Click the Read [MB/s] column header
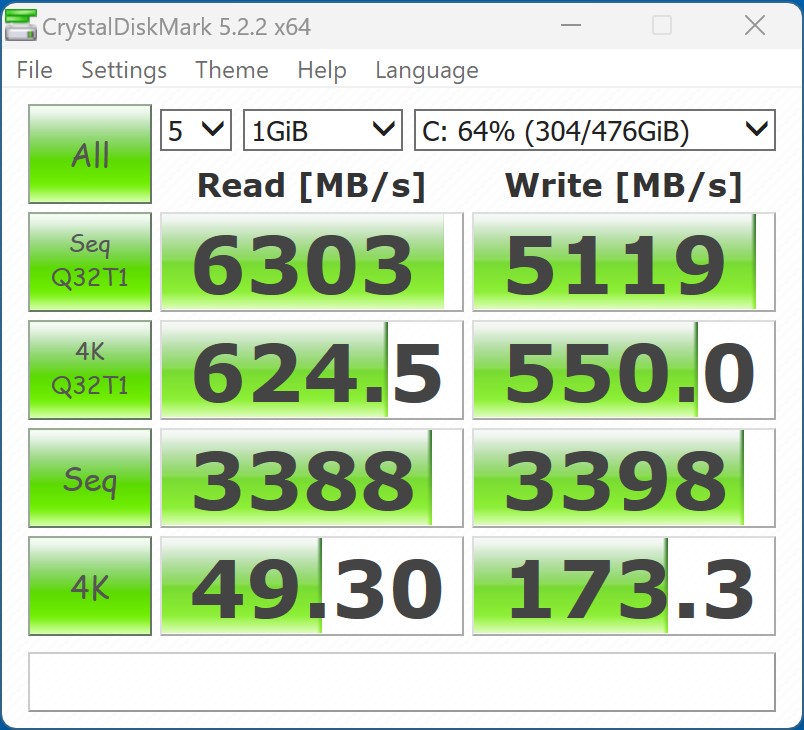Viewport: 804px width, 730px height. coord(311,186)
